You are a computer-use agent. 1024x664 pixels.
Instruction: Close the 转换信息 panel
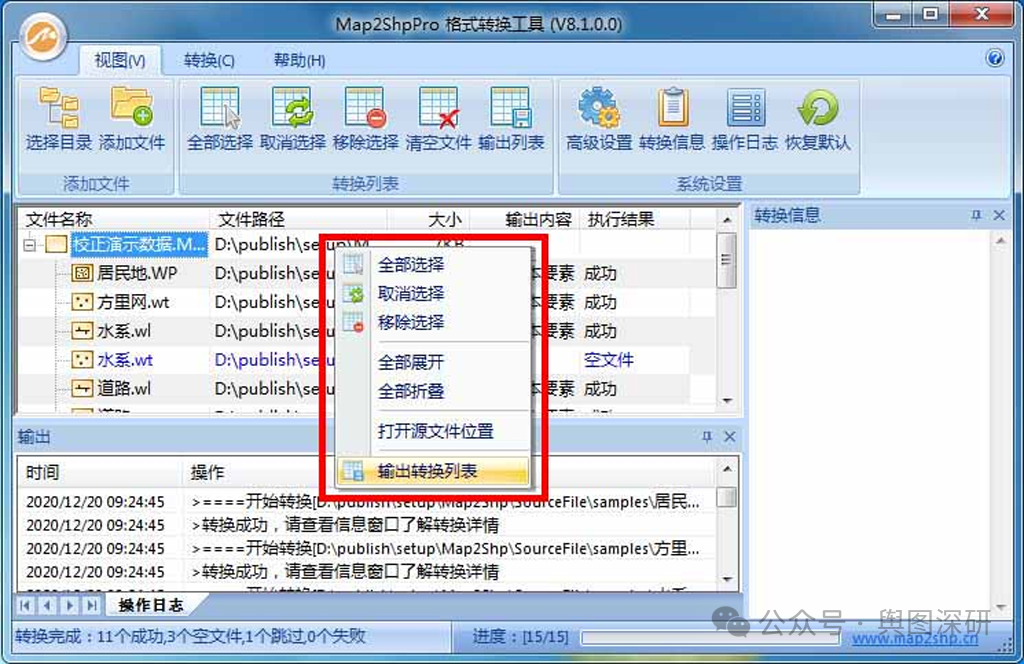click(999, 215)
